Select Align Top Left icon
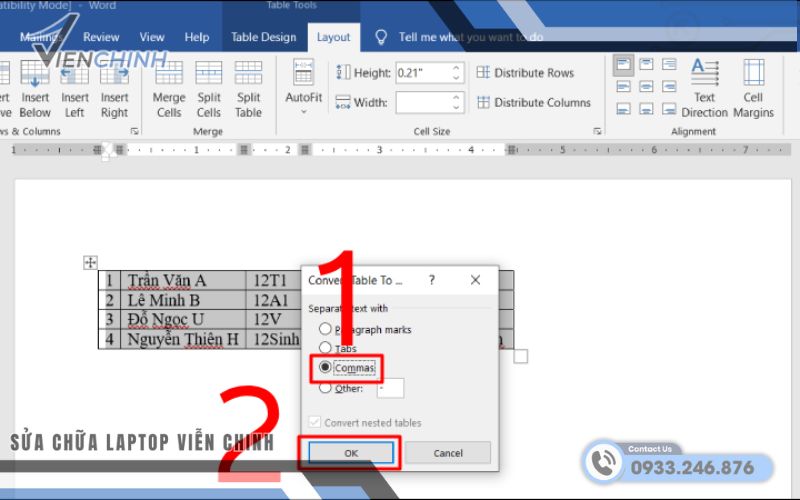The height and width of the screenshot is (500, 800). (623, 65)
